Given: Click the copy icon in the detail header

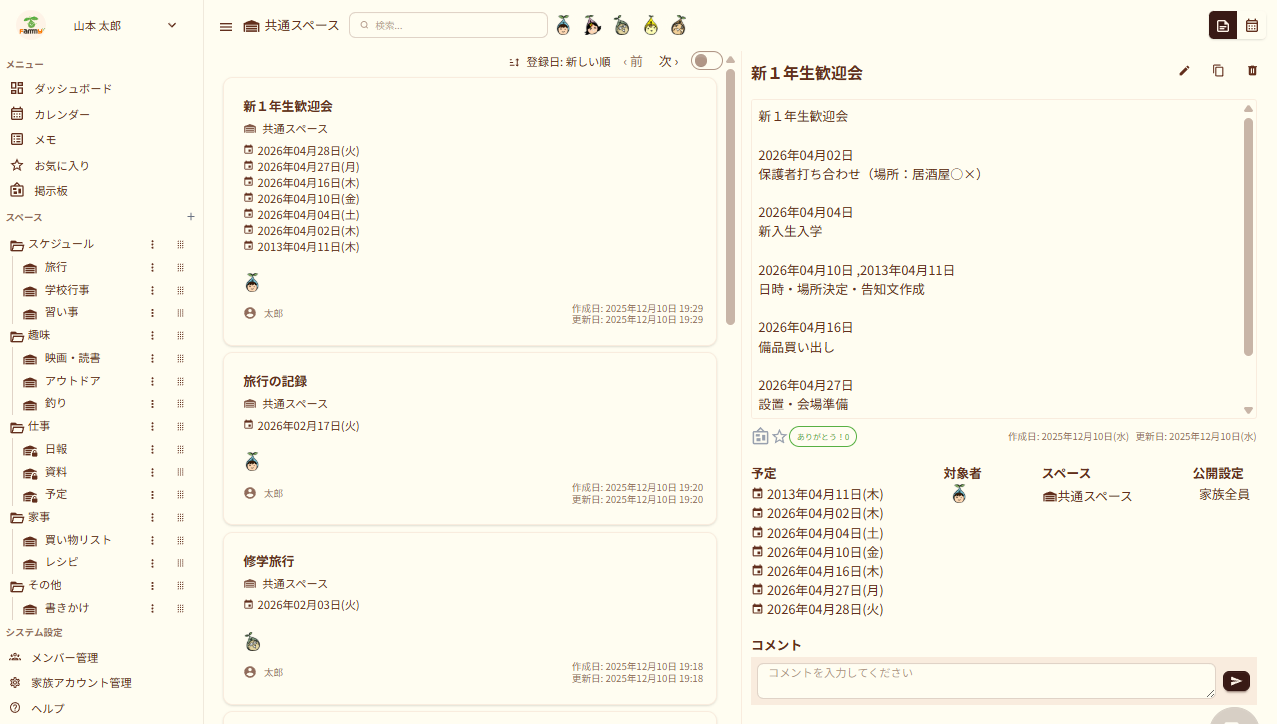Looking at the screenshot, I should pyautogui.click(x=1218, y=71).
